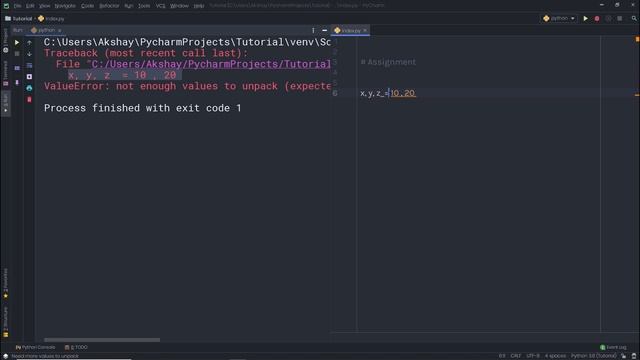
Task: Change UTF-8 file encoding in status bar
Action: (533, 356)
